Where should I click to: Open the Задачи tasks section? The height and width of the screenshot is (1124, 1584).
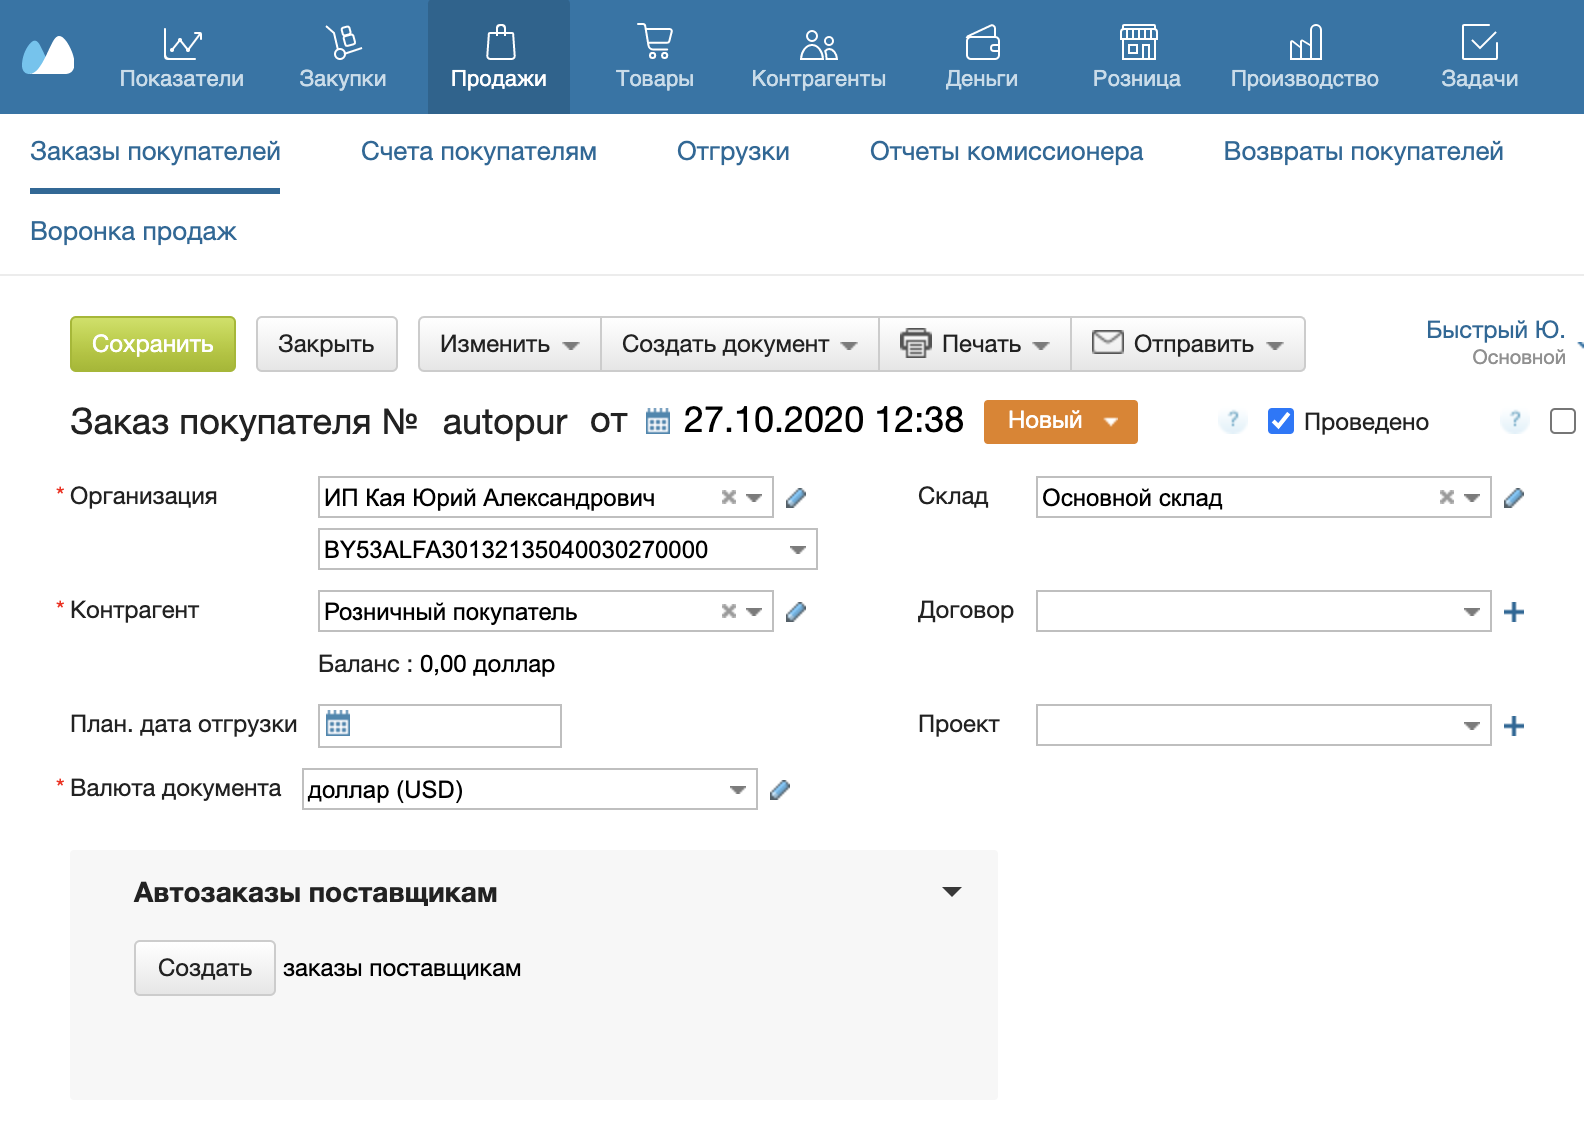1480,57
